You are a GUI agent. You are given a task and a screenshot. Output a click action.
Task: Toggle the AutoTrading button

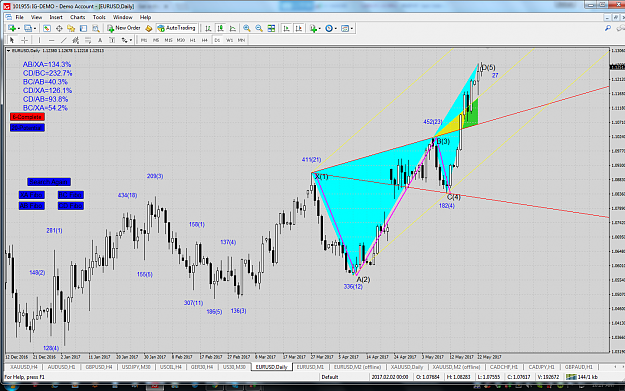[176, 28]
